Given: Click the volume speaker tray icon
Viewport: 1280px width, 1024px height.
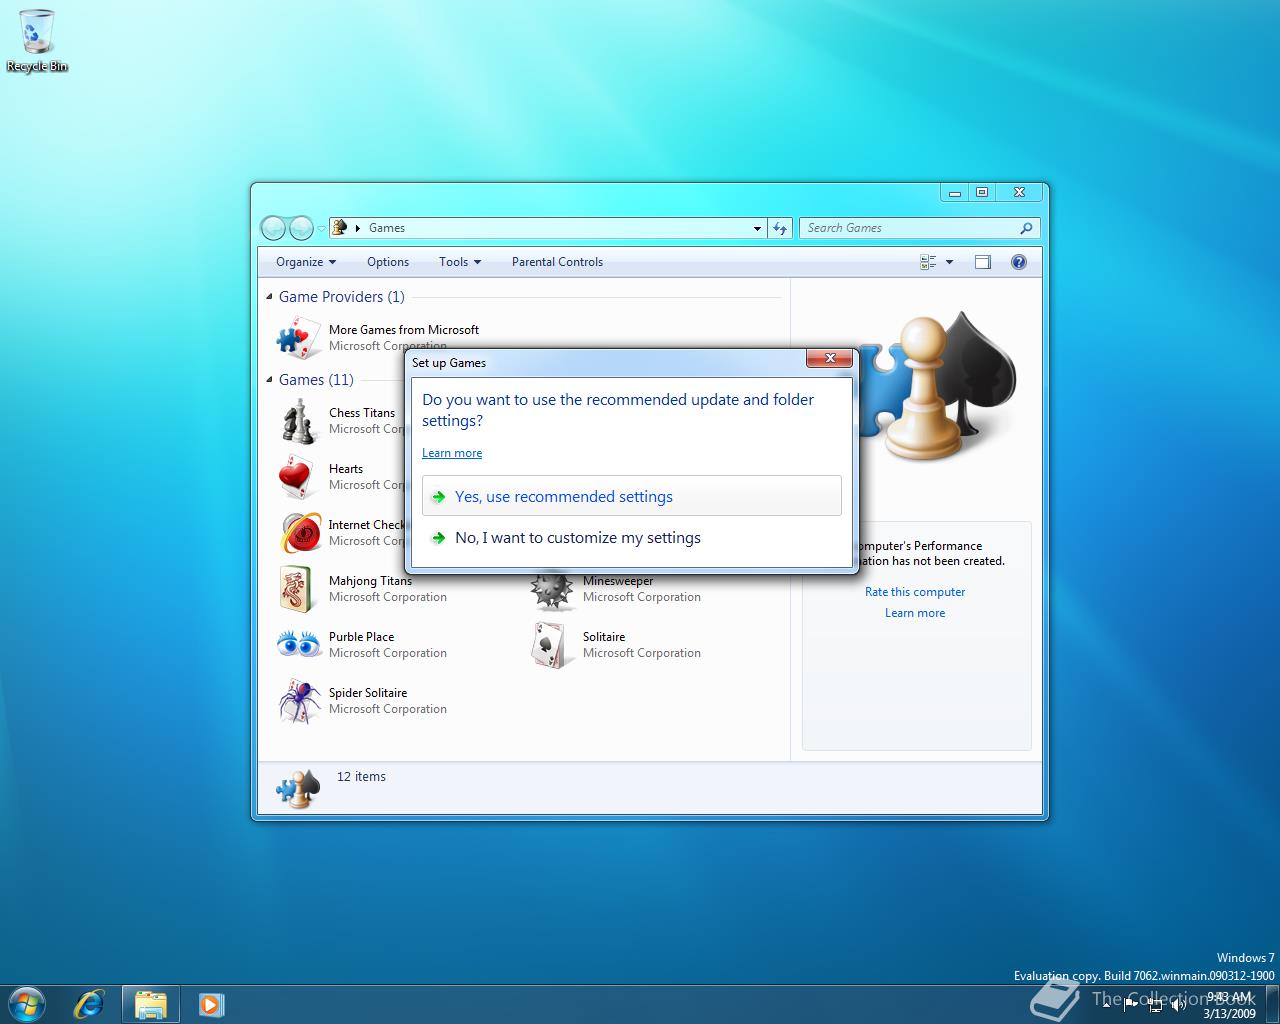Looking at the screenshot, I should (x=1179, y=1005).
